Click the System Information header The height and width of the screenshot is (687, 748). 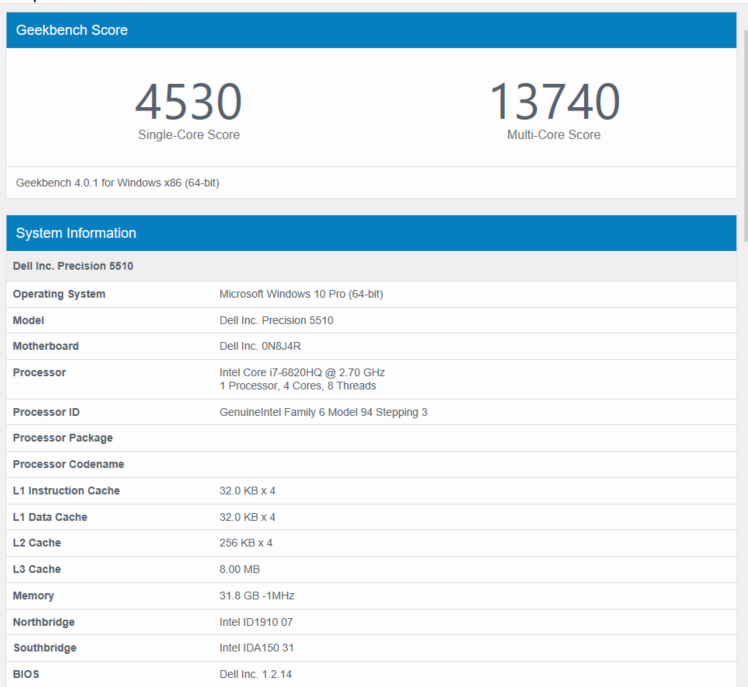tap(371, 233)
